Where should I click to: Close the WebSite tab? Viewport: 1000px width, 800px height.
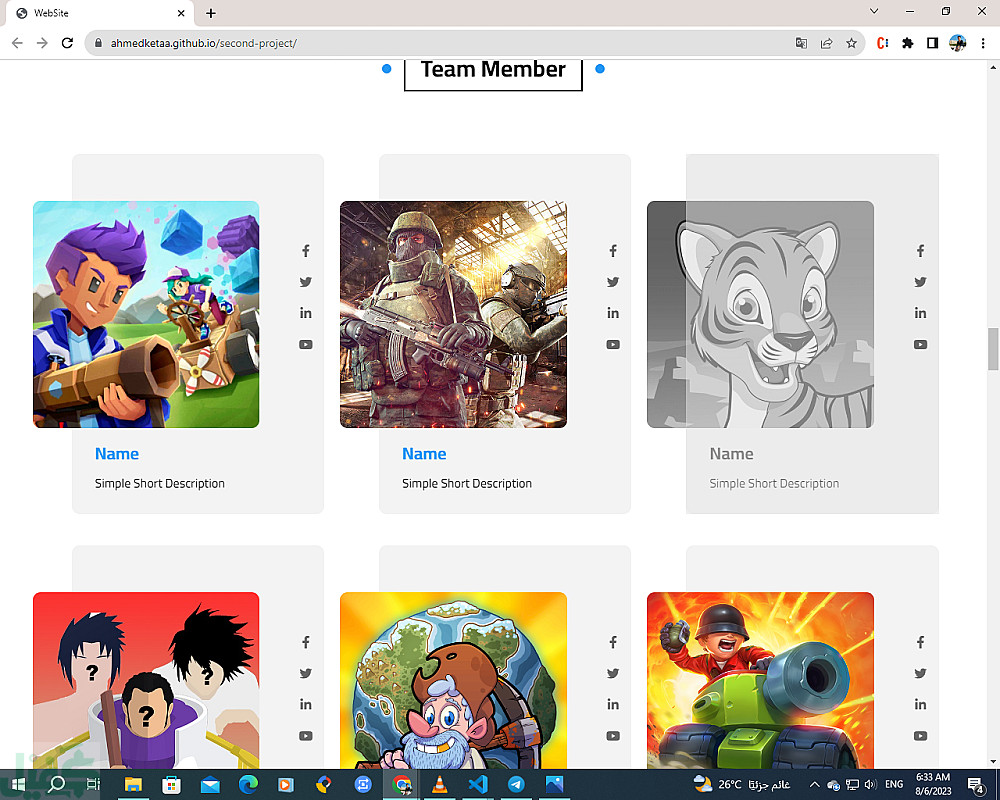pyautogui.click(x=181, y=13)
